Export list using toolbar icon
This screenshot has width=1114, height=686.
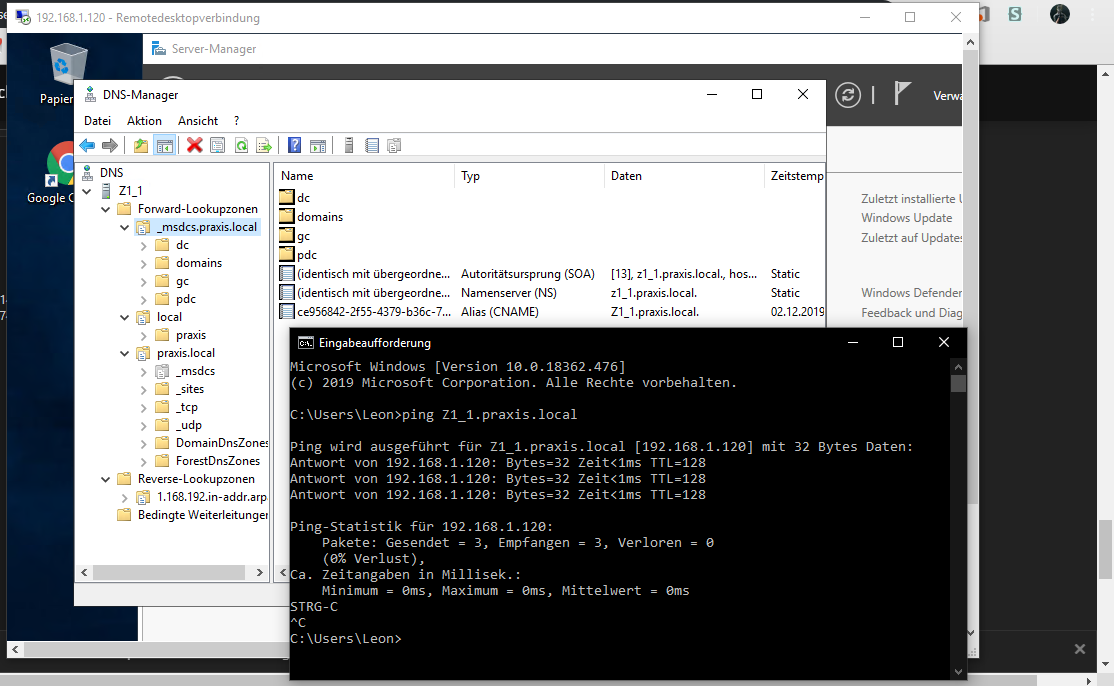(264, 146)
